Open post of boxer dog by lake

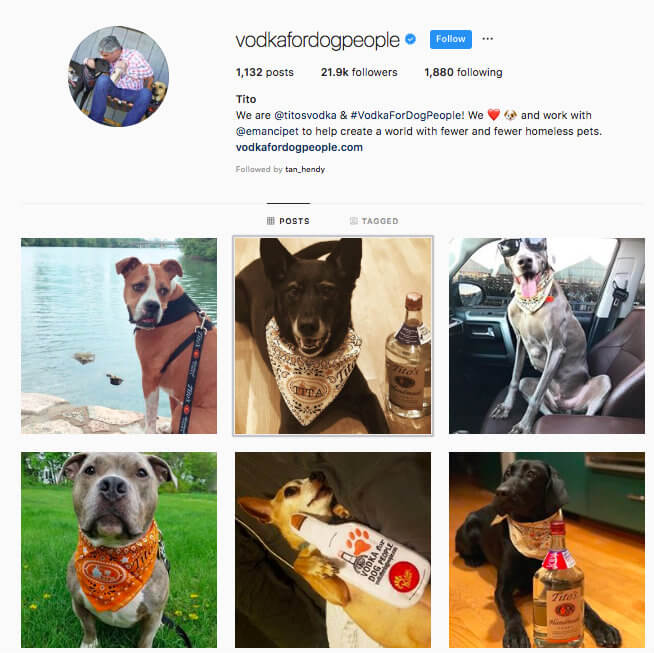[119, 336]
